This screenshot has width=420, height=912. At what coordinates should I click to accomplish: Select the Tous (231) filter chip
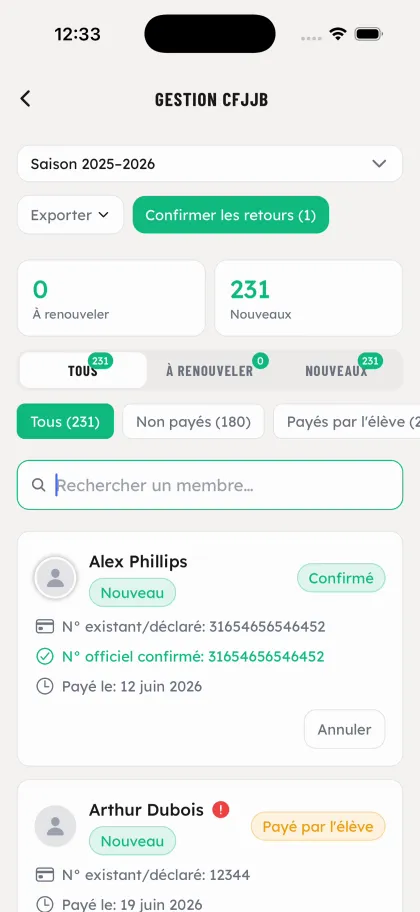click(65, 422)
